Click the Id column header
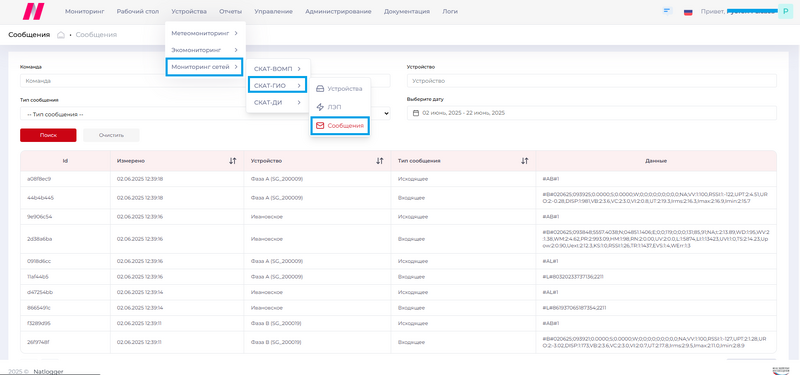This screenshot has height=375, width=800. 65,161
